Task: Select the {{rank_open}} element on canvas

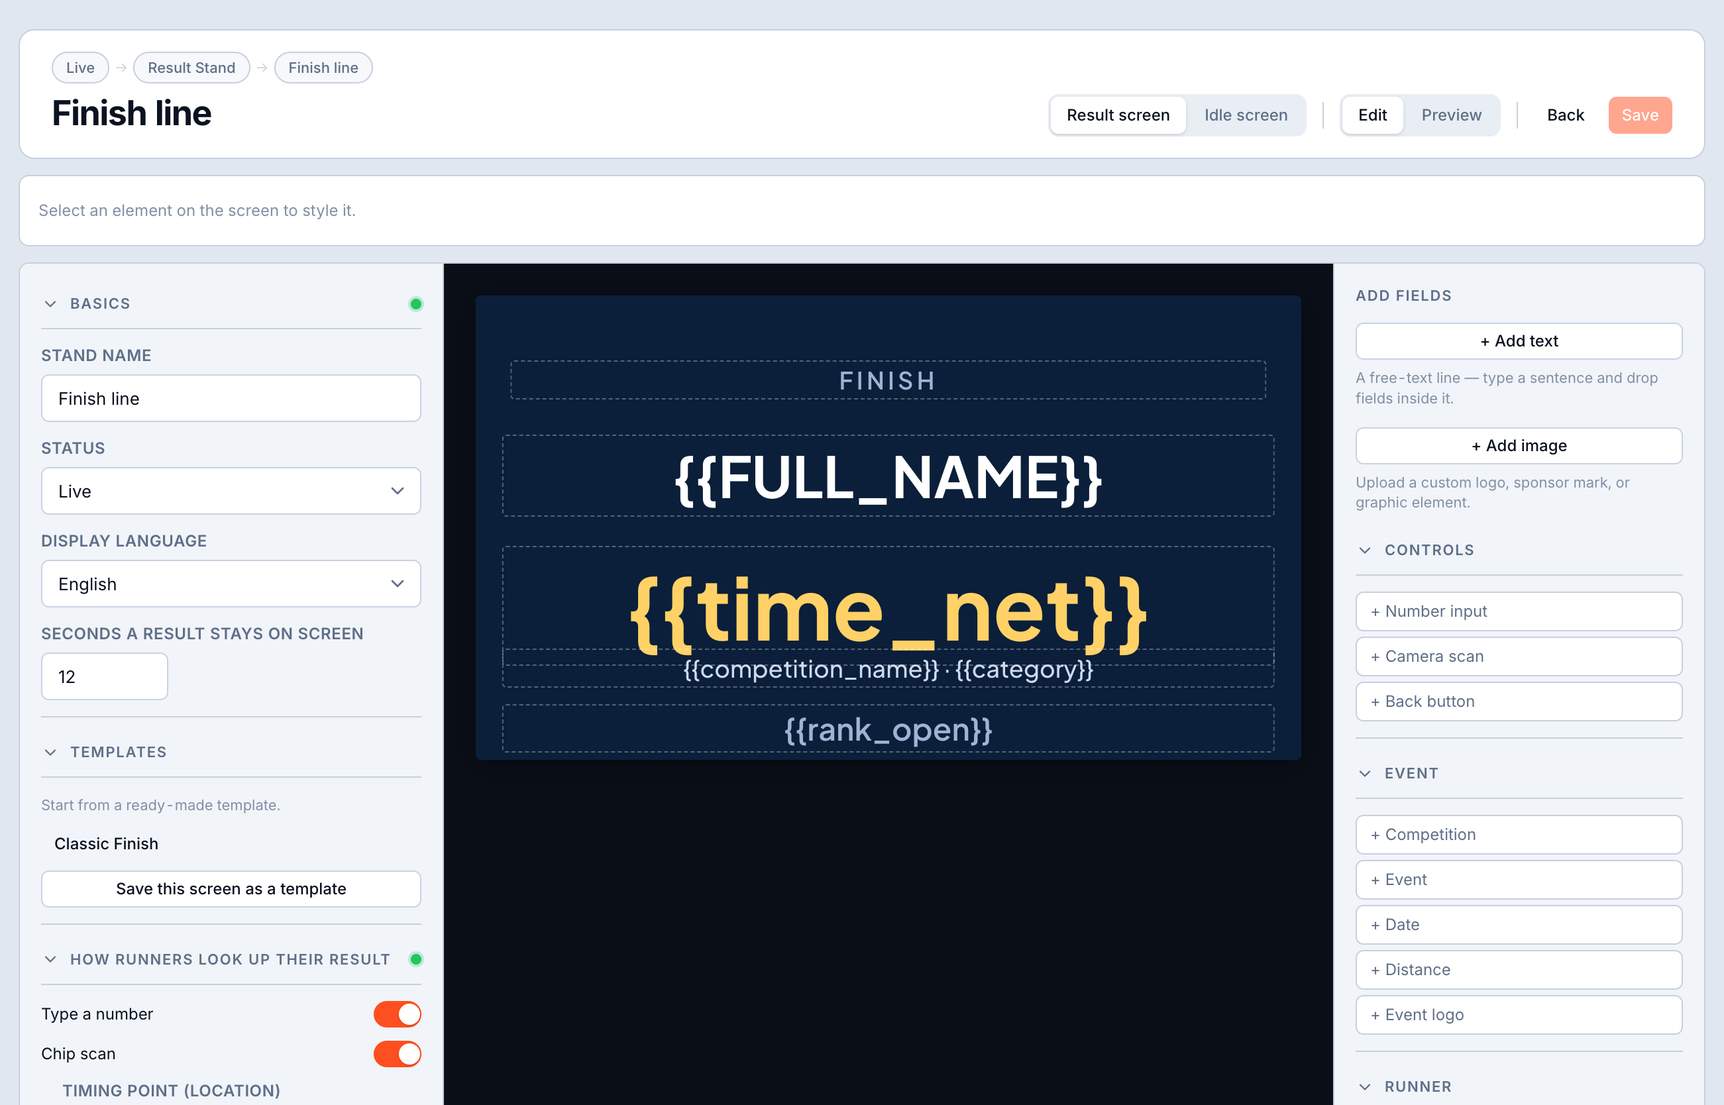Action: [888, 729]
